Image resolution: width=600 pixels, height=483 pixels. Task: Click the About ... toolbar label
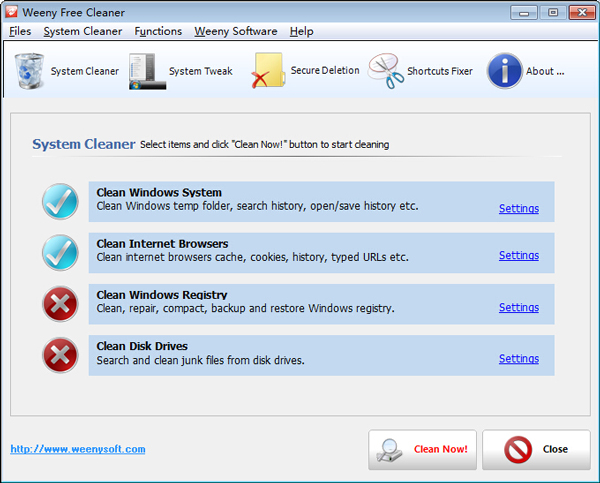tap(545, 71)
